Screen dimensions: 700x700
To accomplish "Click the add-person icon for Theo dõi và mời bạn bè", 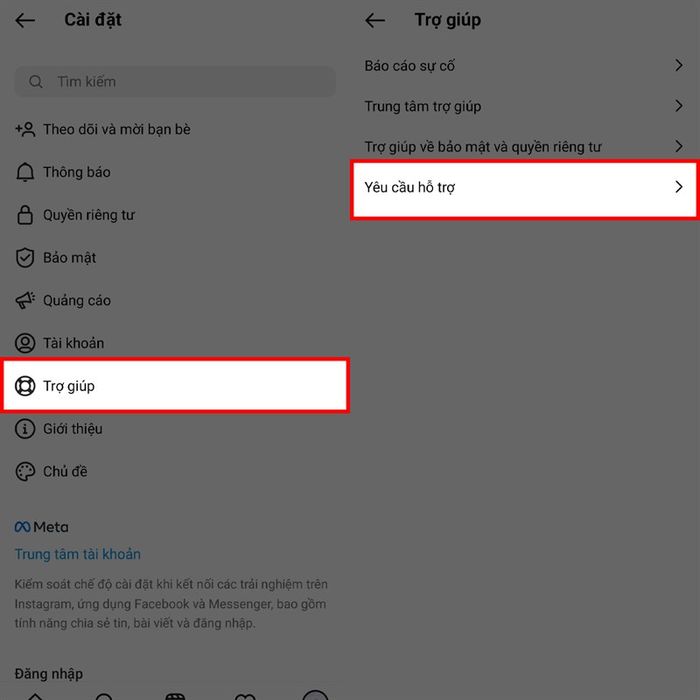I will coord(25,129).
